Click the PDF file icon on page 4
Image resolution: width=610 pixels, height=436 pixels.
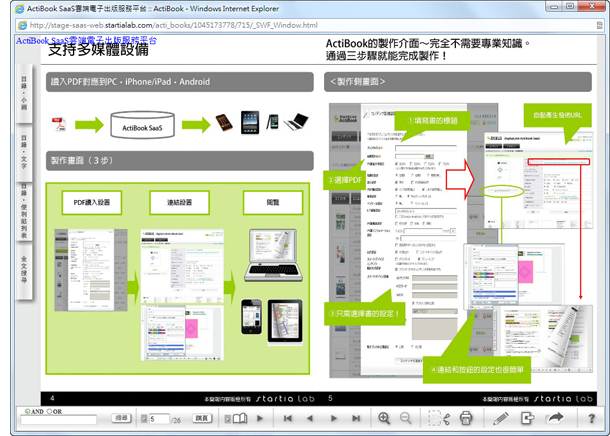pos(59,124)
